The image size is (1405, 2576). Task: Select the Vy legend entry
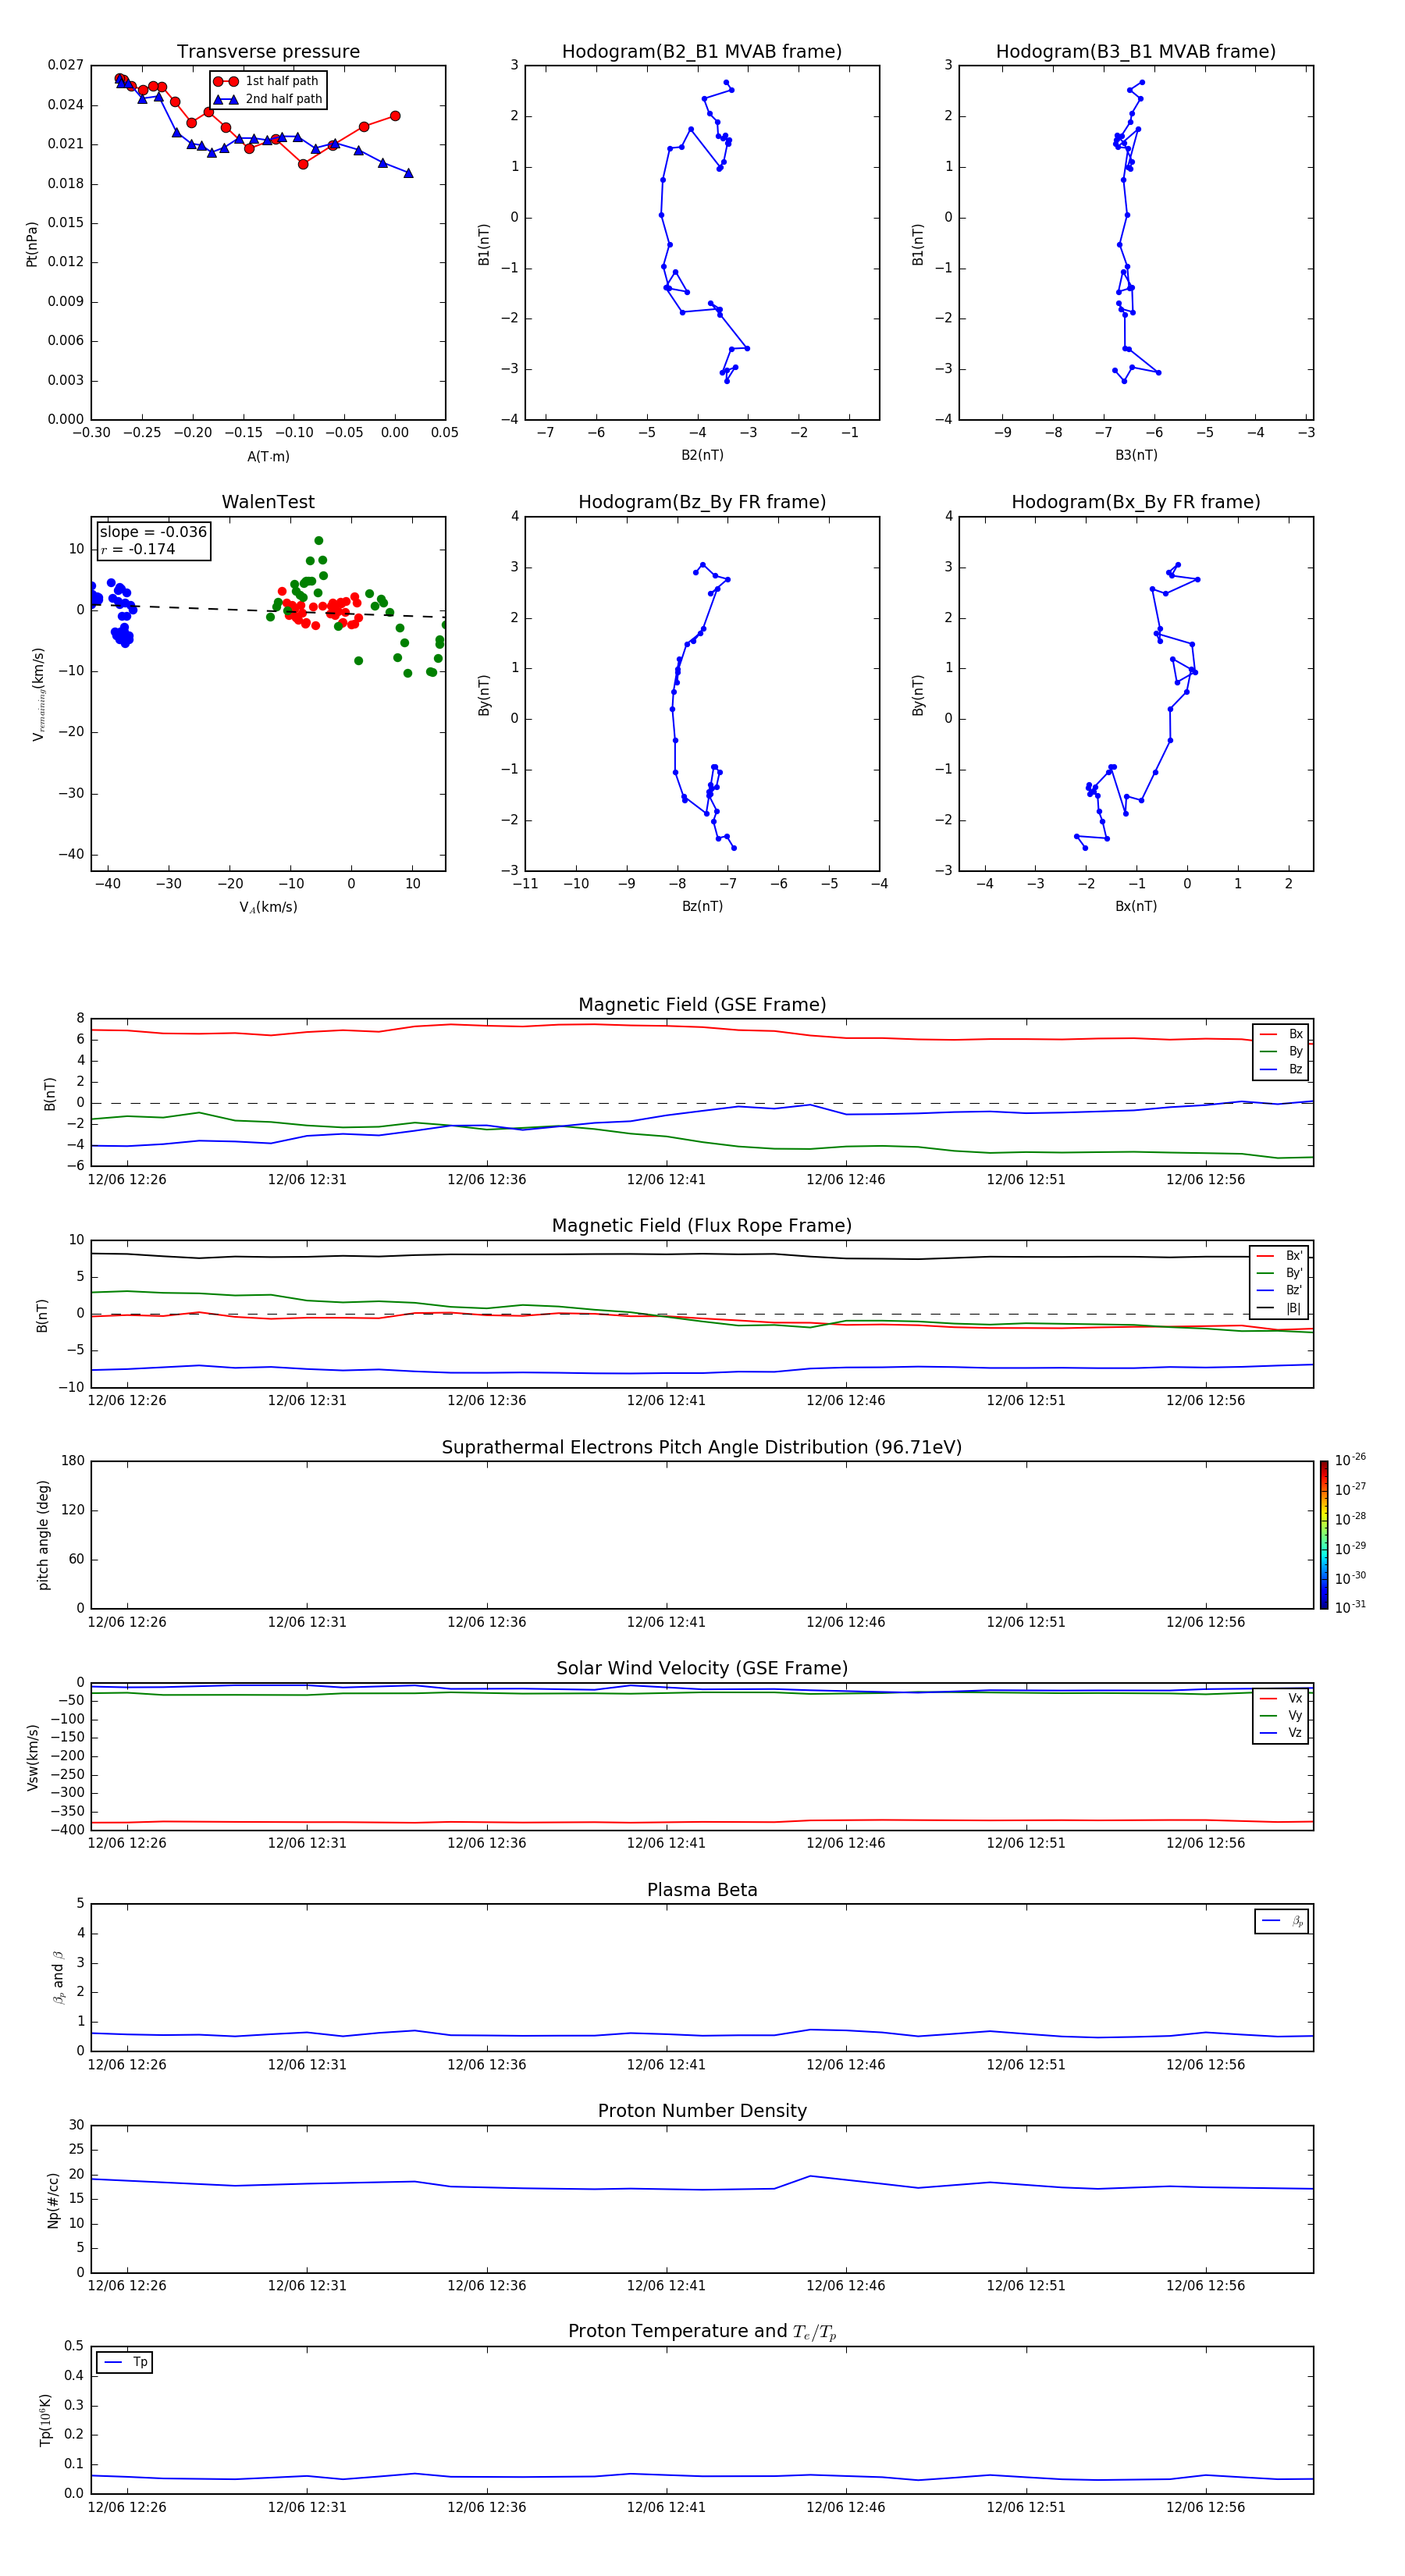pyautogui.click(x=1281, y=1716)
